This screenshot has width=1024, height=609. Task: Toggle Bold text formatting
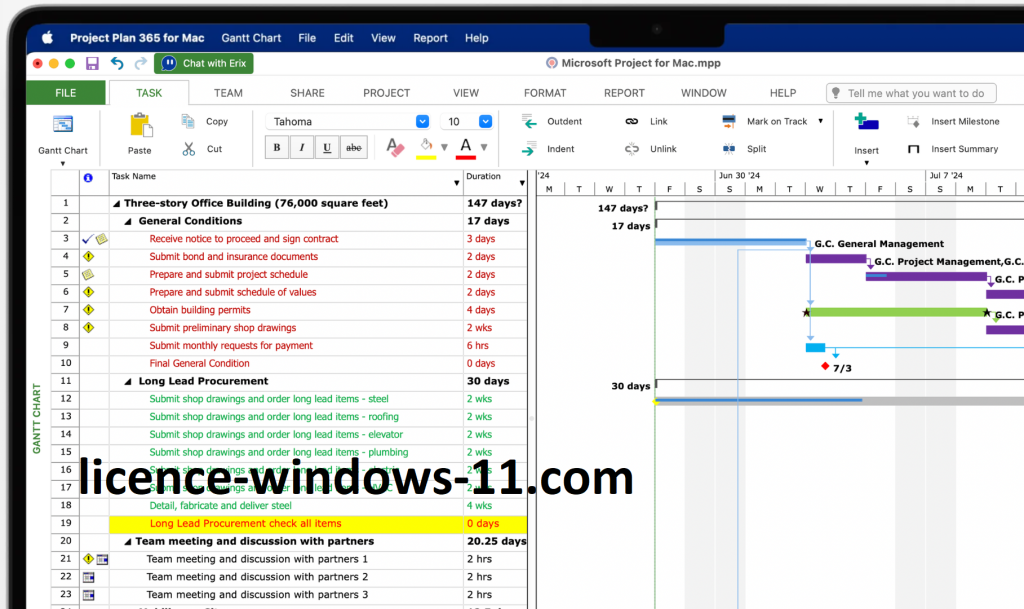click(x=277, y=148)
